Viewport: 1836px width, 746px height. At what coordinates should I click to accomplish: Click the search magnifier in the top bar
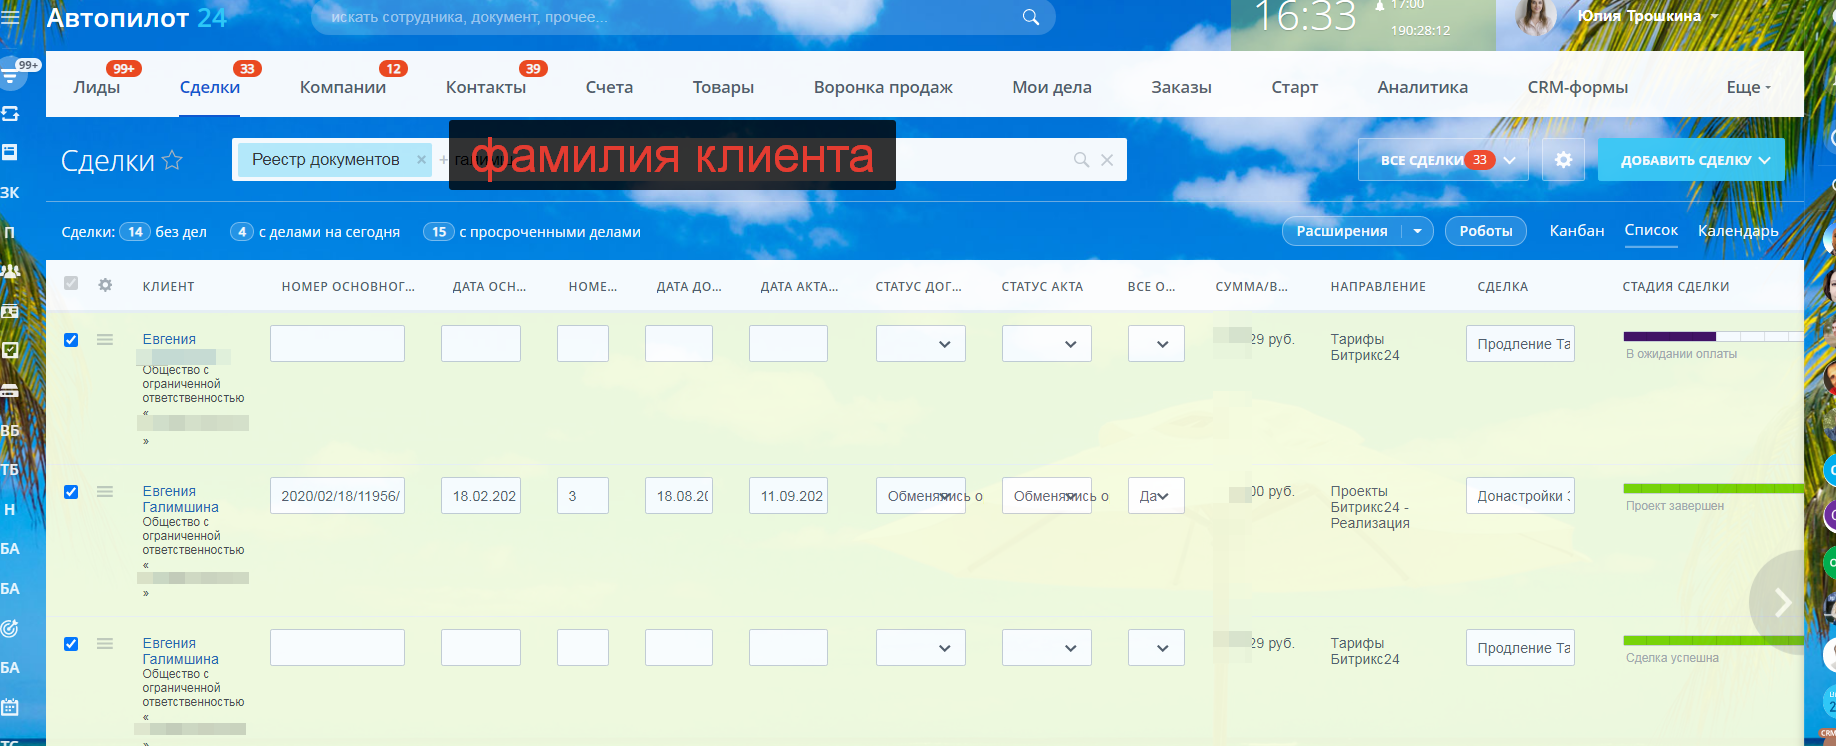(1030, 17)
